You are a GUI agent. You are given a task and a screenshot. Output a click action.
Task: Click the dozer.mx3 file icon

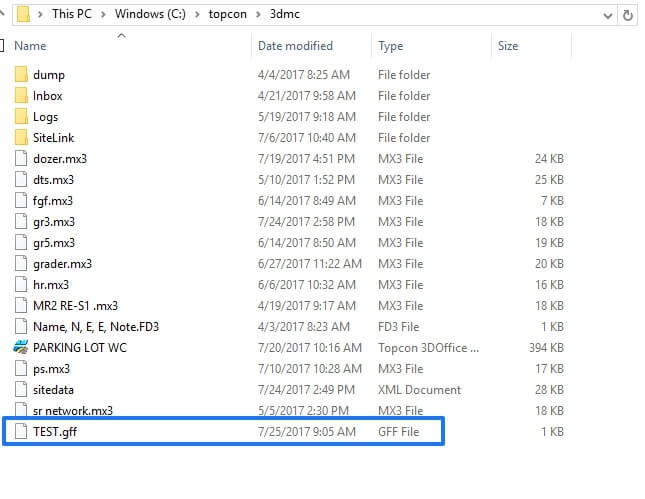(x=21, y=159)
